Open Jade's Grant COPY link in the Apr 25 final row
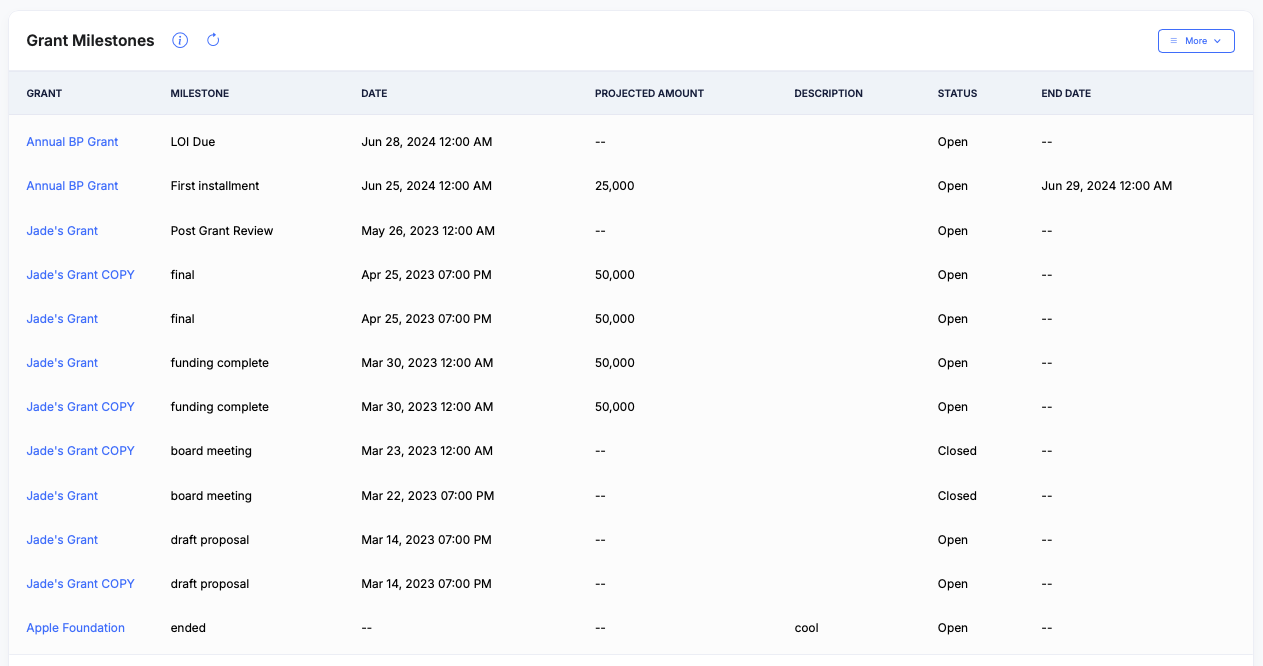 point(80,275)
